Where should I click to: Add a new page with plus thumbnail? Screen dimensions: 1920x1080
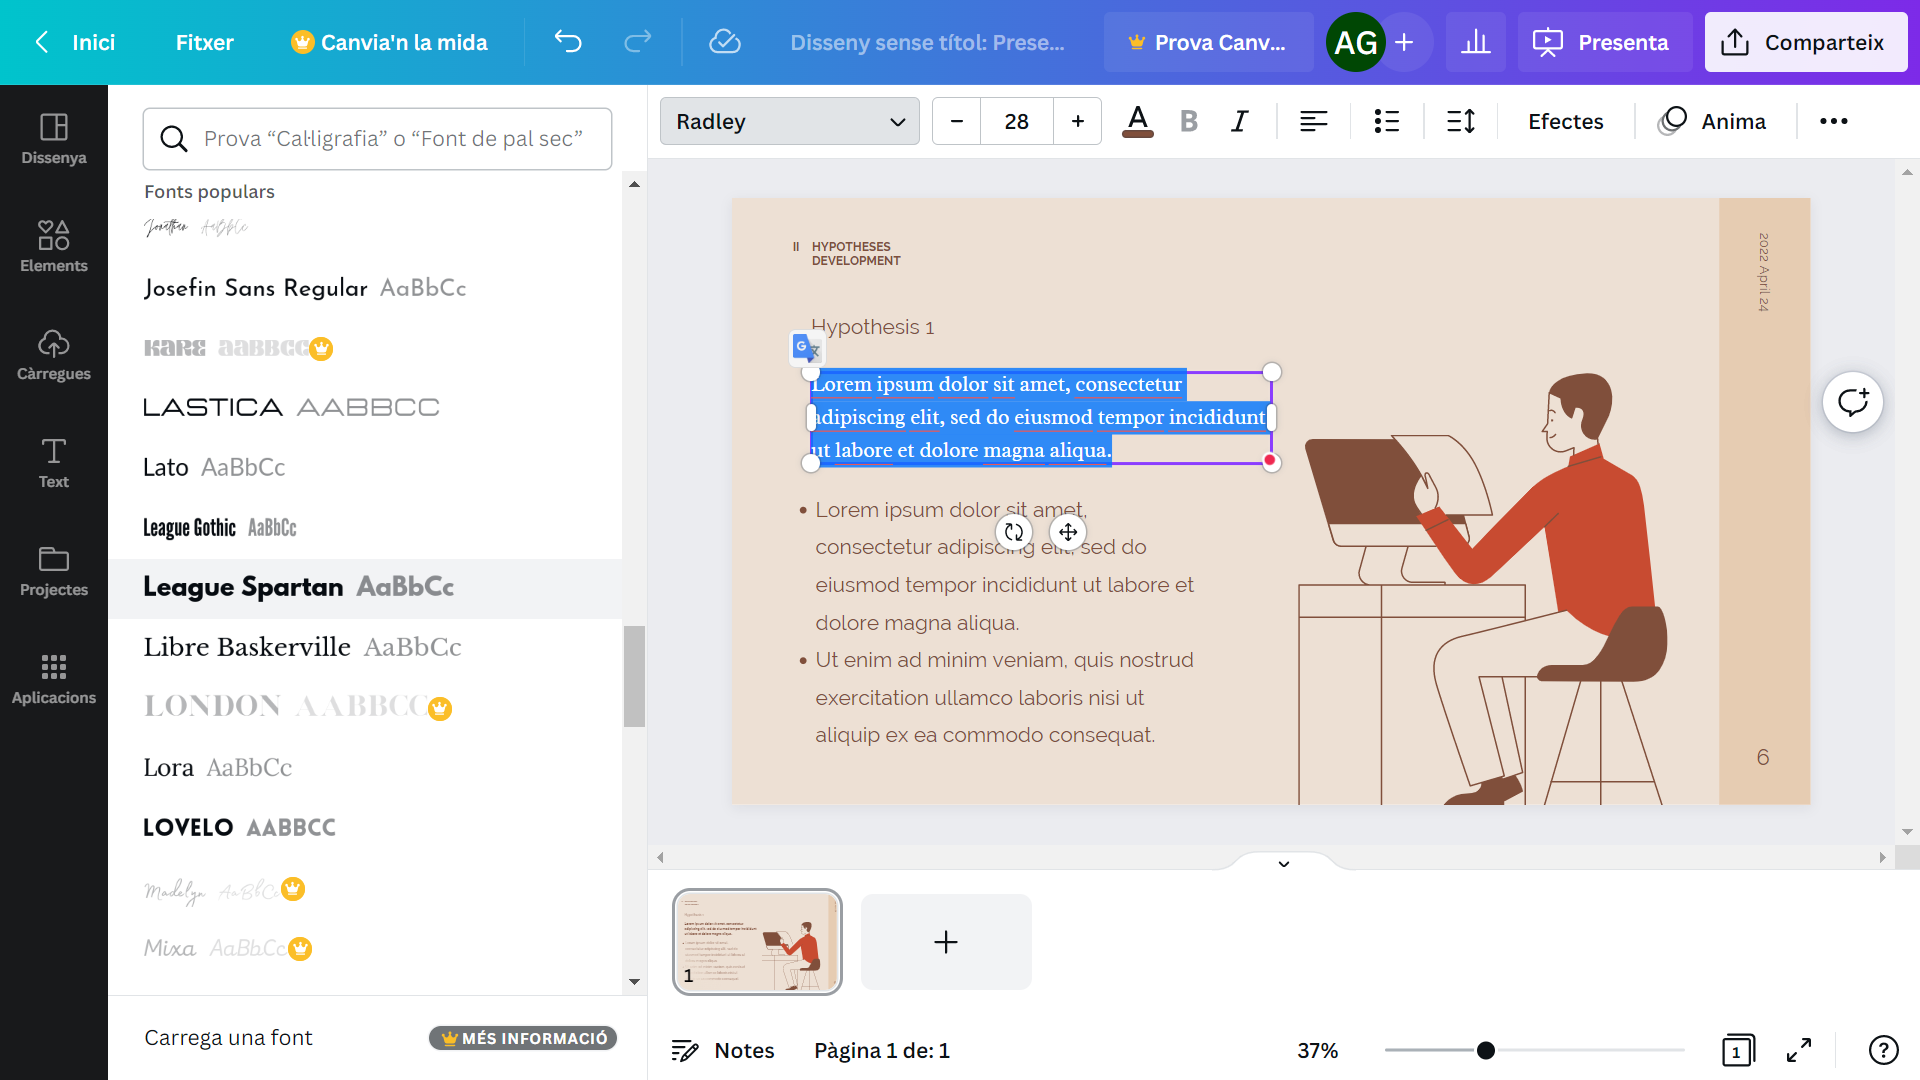tap(945, 942)
